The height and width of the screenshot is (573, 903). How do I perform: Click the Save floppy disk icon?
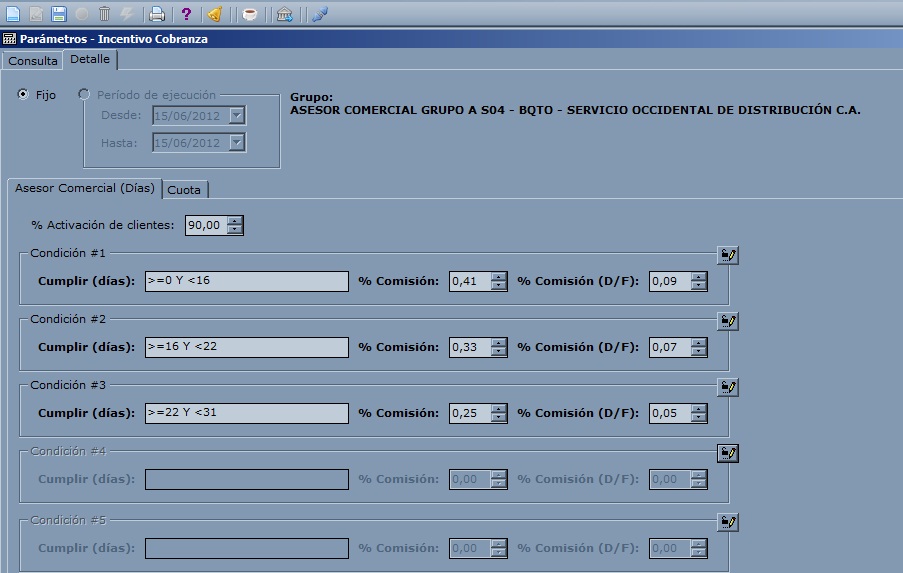(59, 14)
